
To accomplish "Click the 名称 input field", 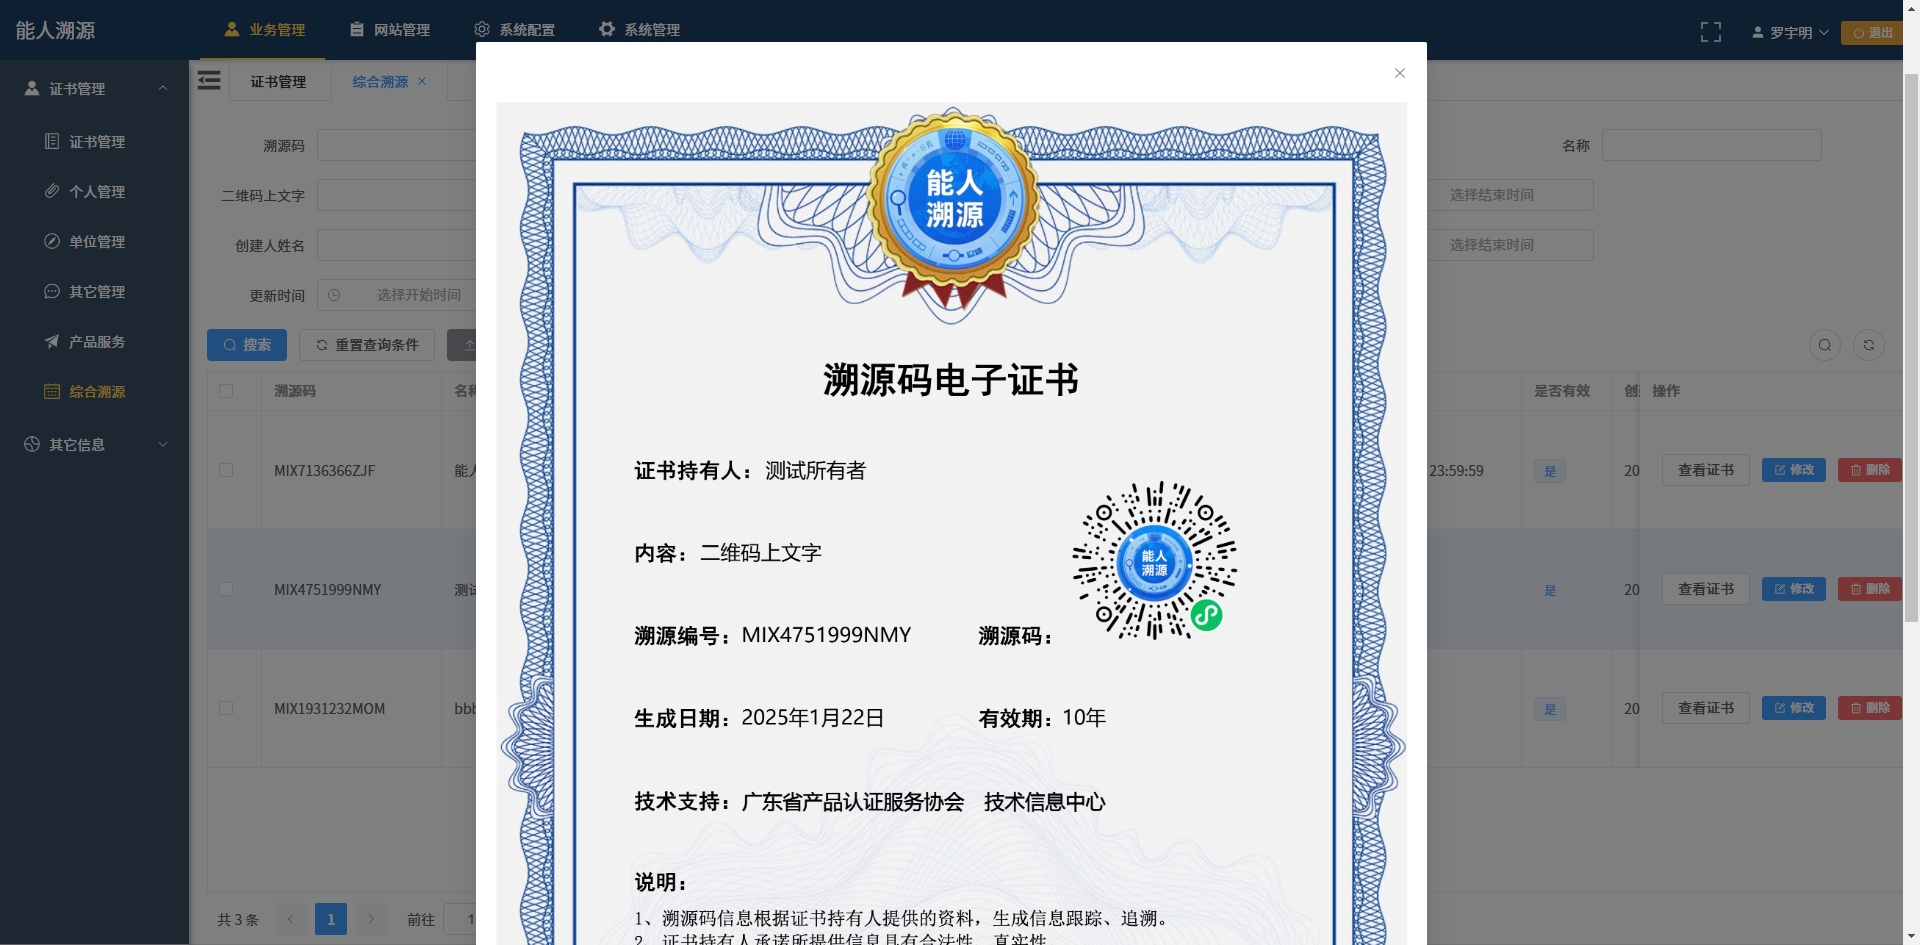I will (1711, 145).
